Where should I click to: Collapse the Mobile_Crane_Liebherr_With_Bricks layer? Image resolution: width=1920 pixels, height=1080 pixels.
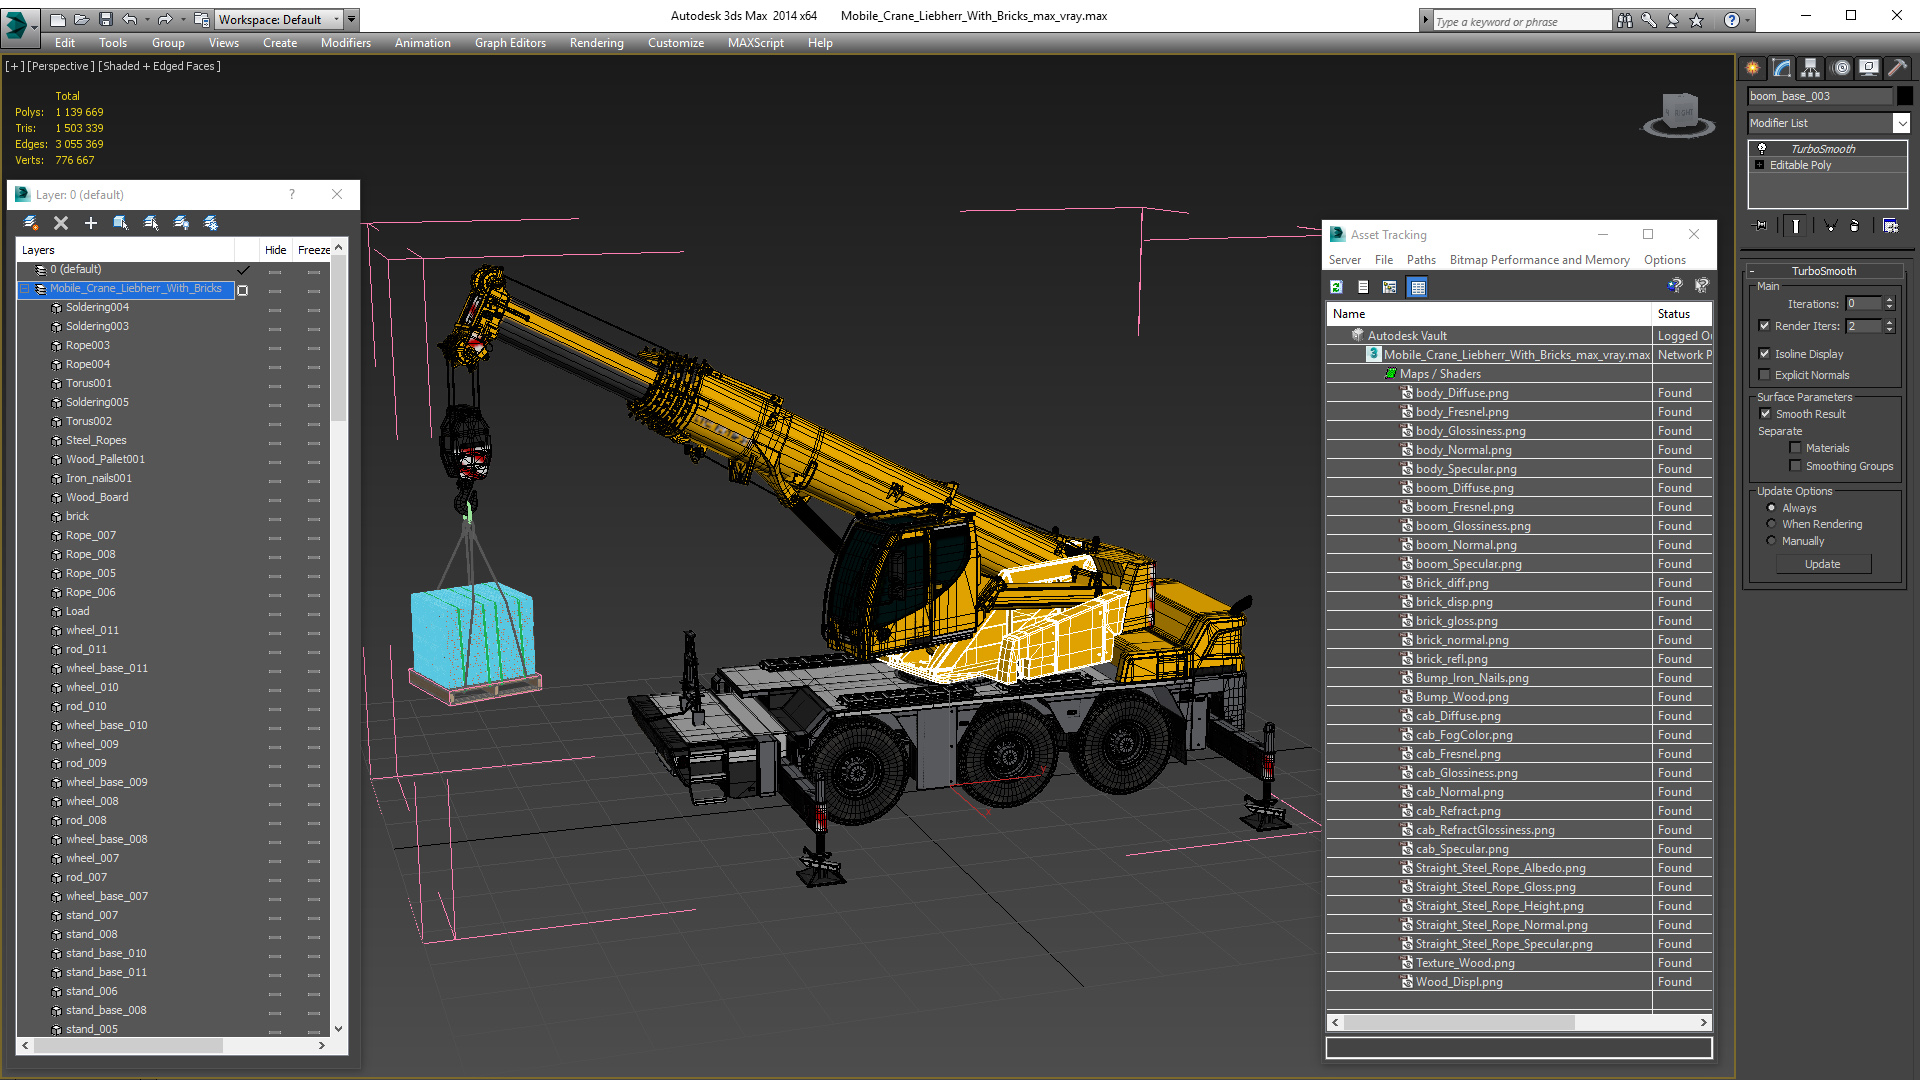click(x=24, y=289)
